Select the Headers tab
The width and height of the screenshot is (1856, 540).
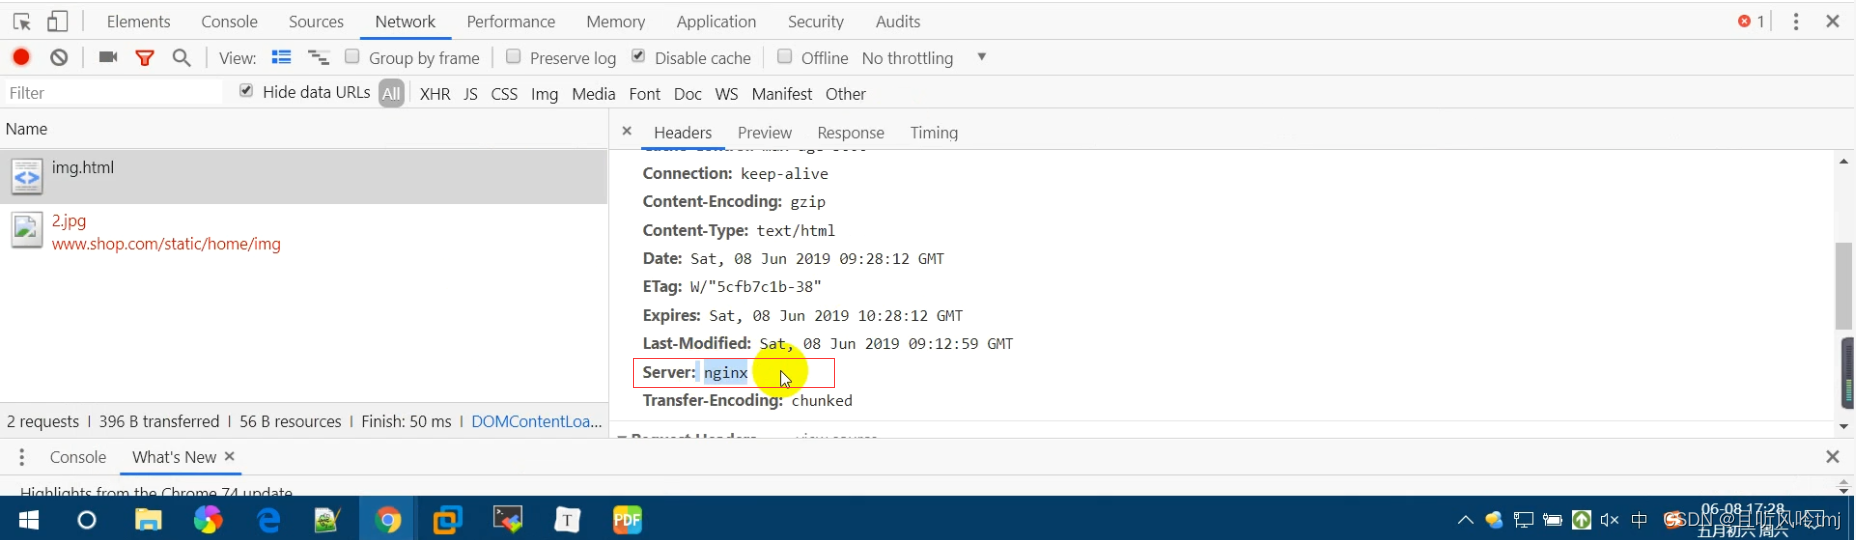(x=682, y=132)
